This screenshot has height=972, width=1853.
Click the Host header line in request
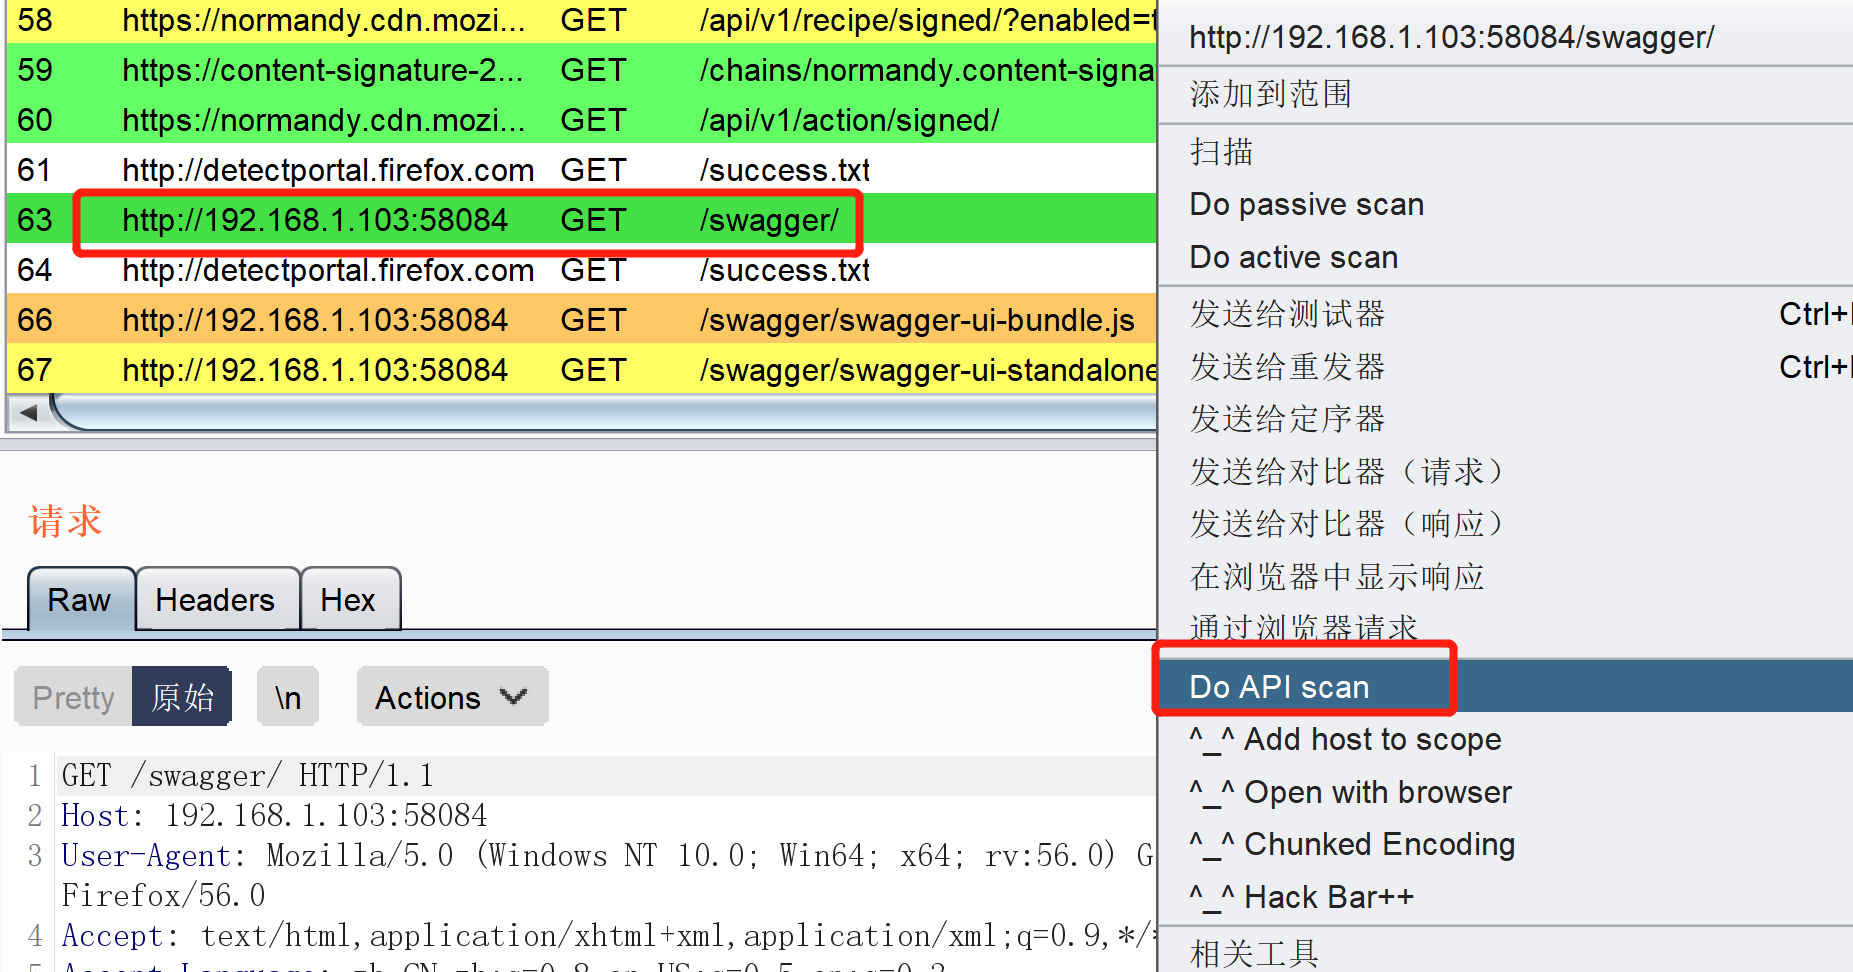275,816
